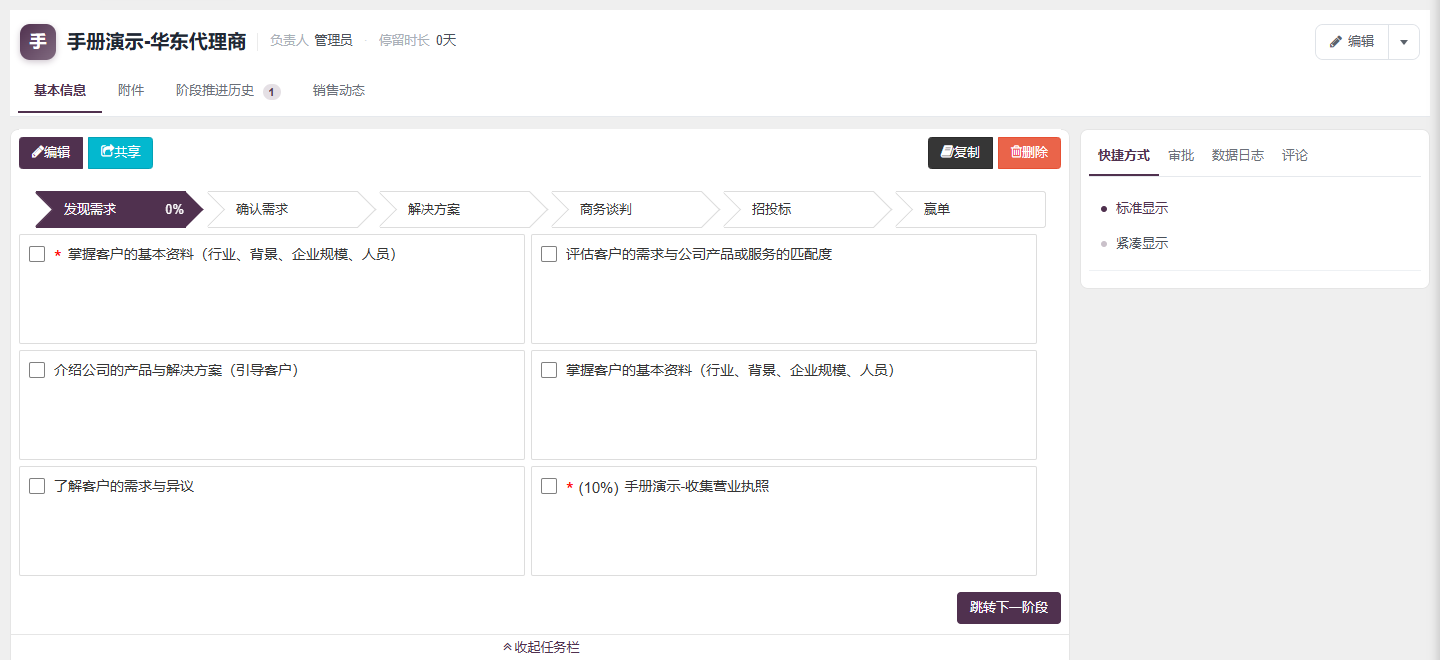
Task: Switch to the 基本信息 tab
Action: coord(60,91)
